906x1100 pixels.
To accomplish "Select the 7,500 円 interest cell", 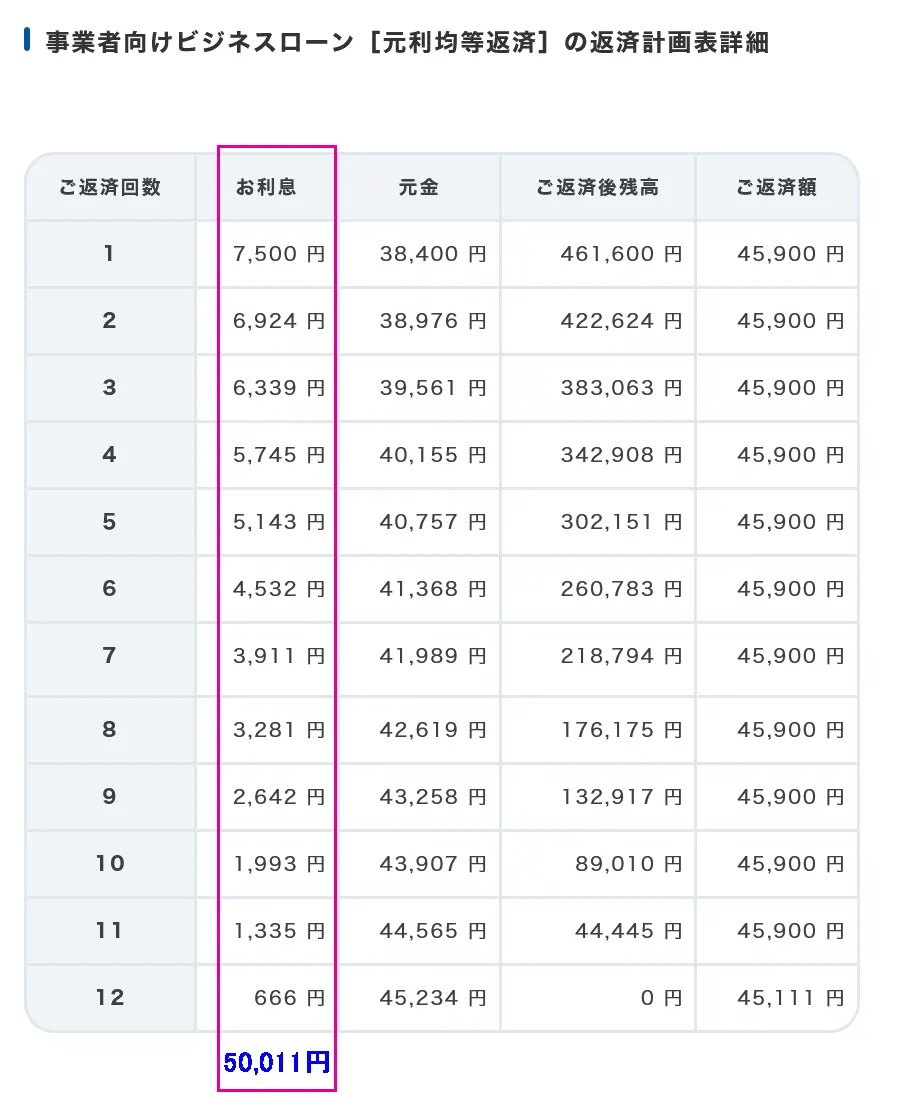I will pyautogui.click(x=266, y=254).
